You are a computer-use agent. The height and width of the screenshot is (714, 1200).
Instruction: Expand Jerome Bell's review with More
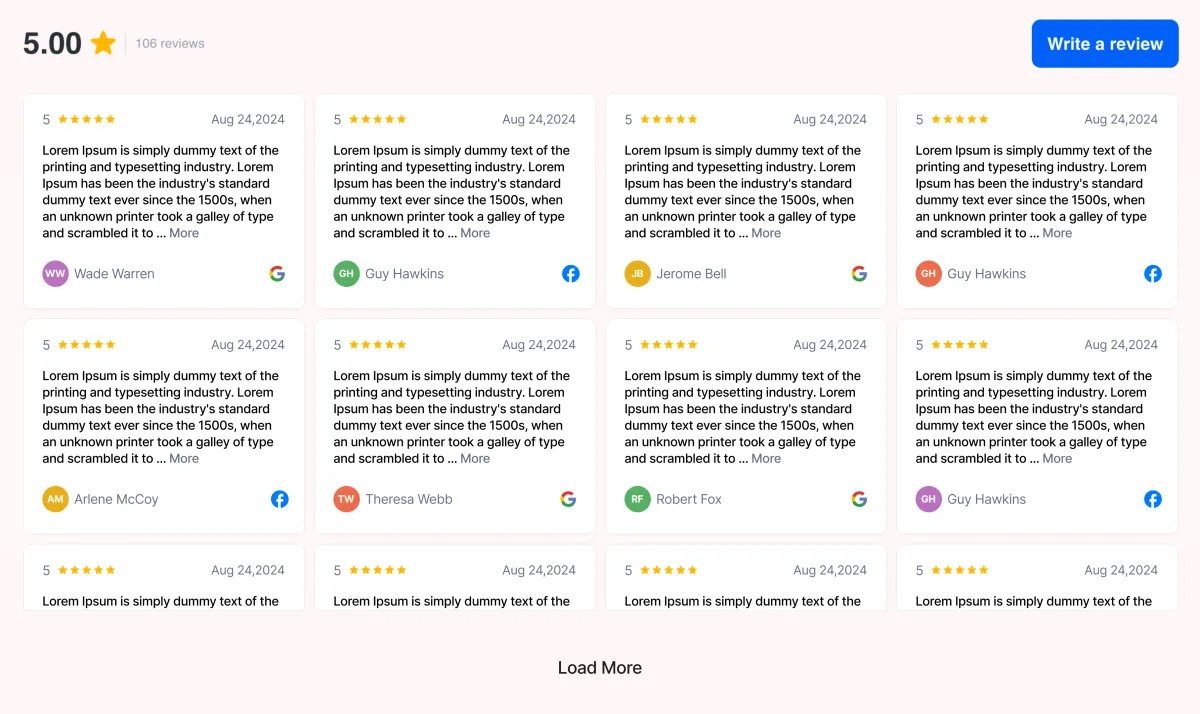point(766,233)
